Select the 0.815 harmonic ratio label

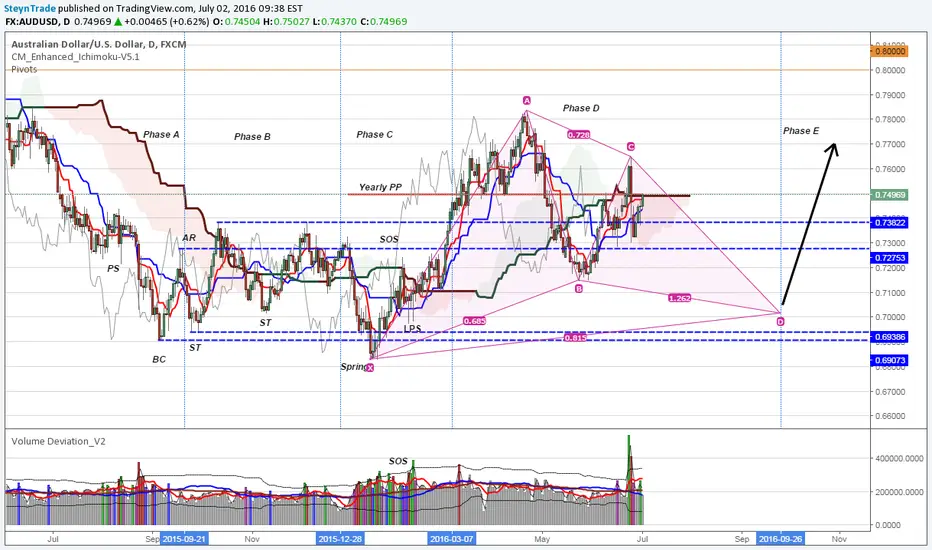575,338
